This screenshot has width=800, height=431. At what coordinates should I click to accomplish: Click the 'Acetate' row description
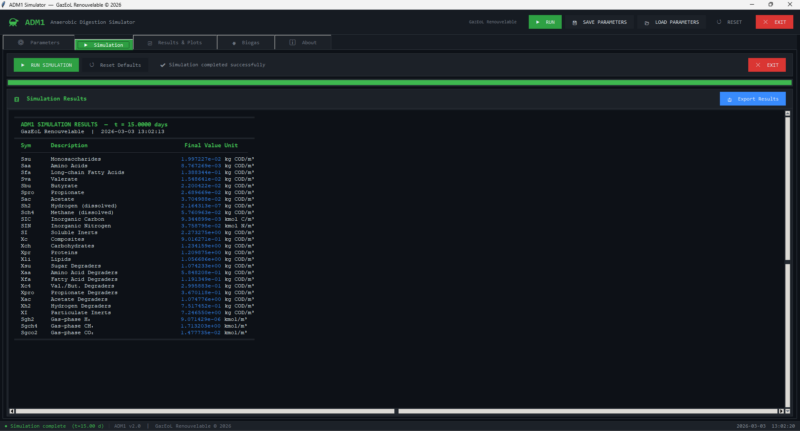point(62,199)
